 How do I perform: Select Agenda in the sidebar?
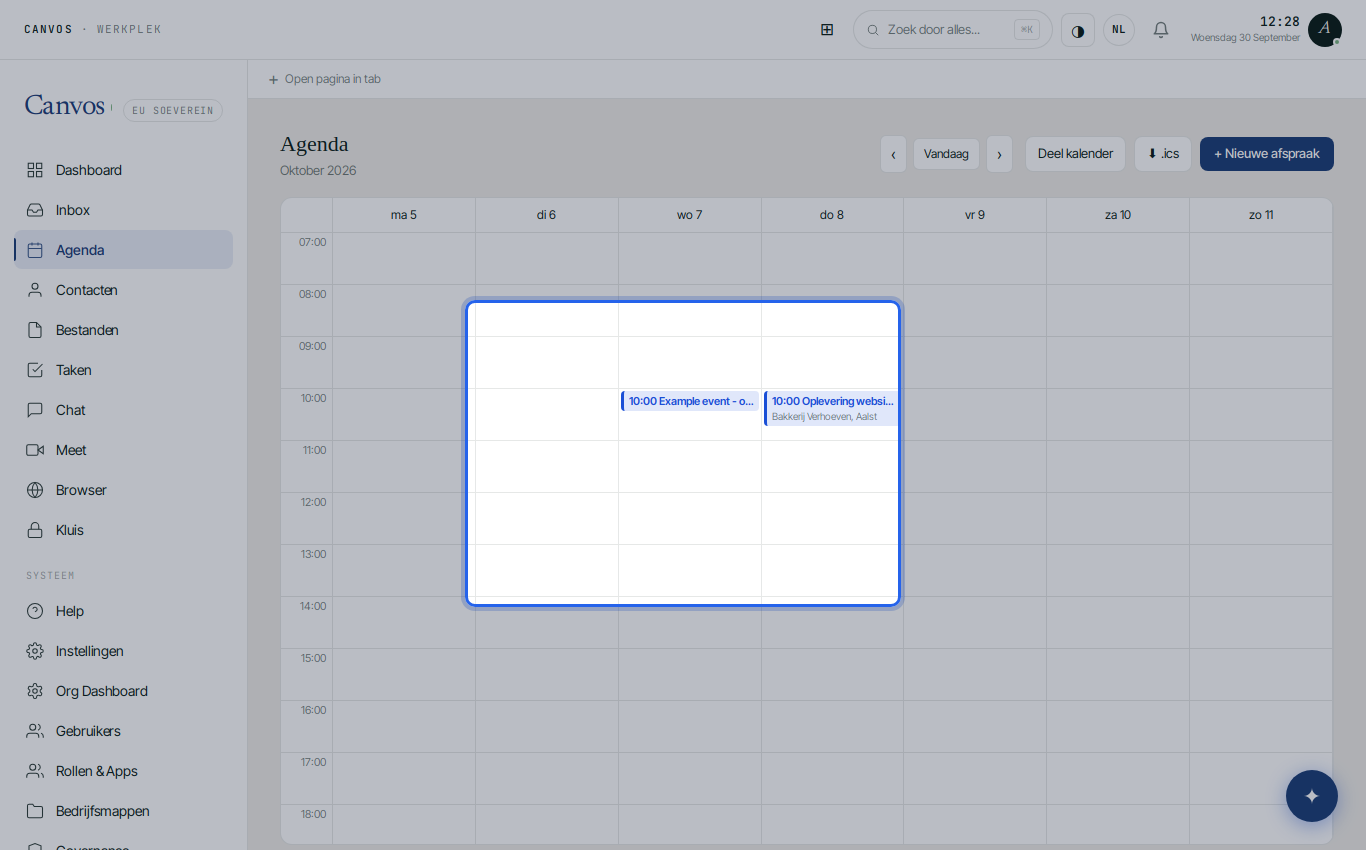(124, 250)
